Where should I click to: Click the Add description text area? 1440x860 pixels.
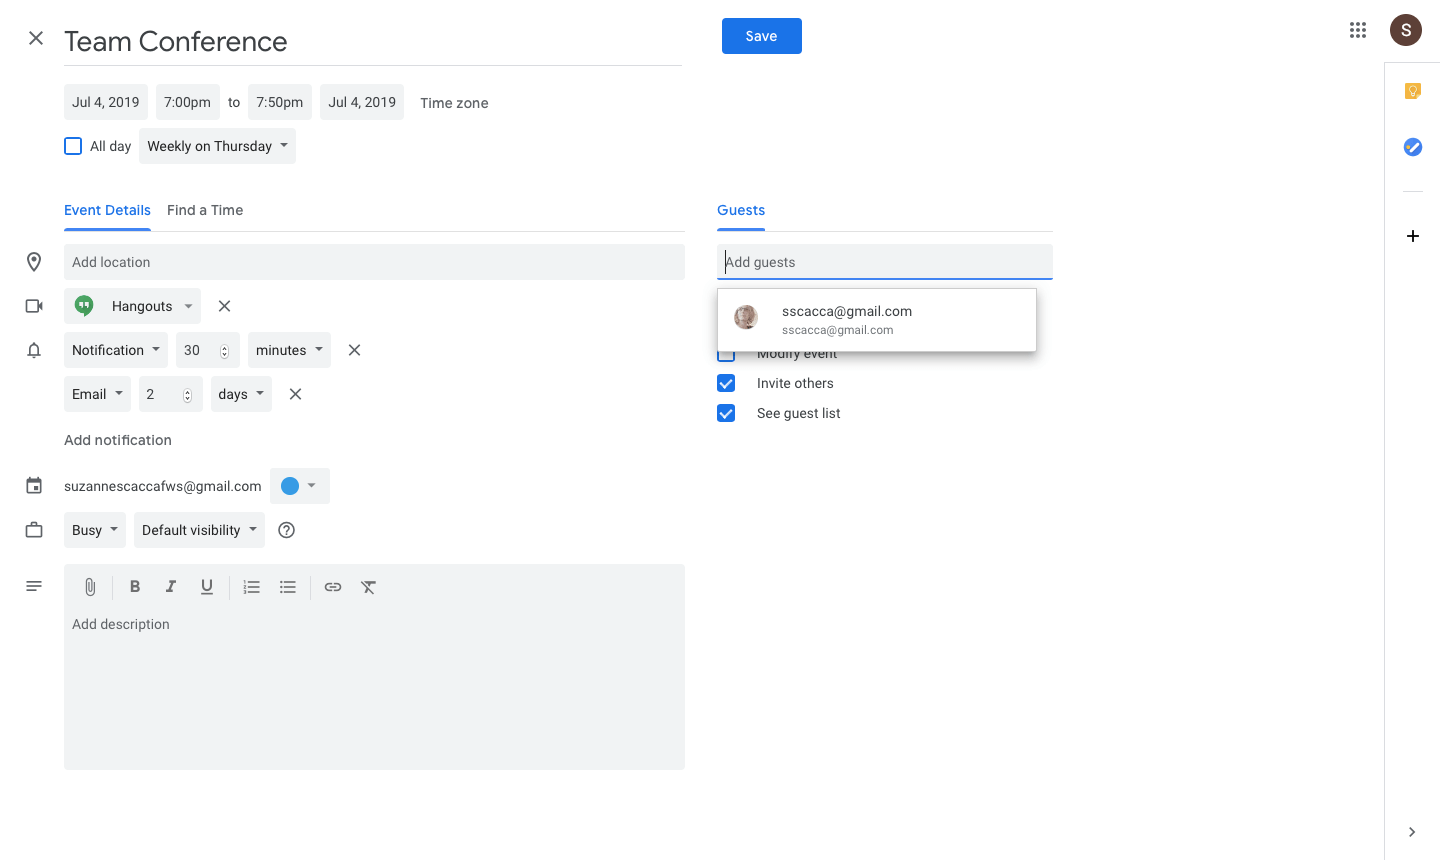pos(374,687)
